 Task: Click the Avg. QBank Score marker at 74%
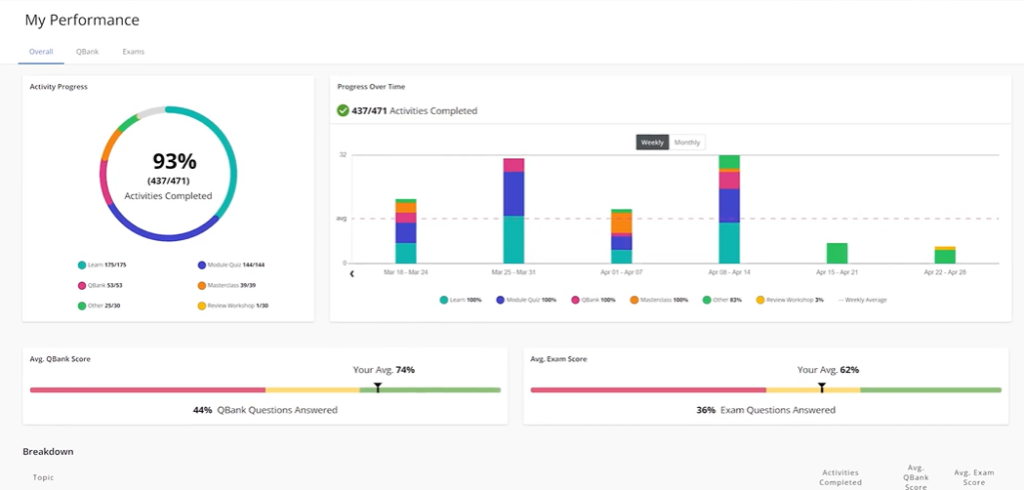click(x=378, y=386)
